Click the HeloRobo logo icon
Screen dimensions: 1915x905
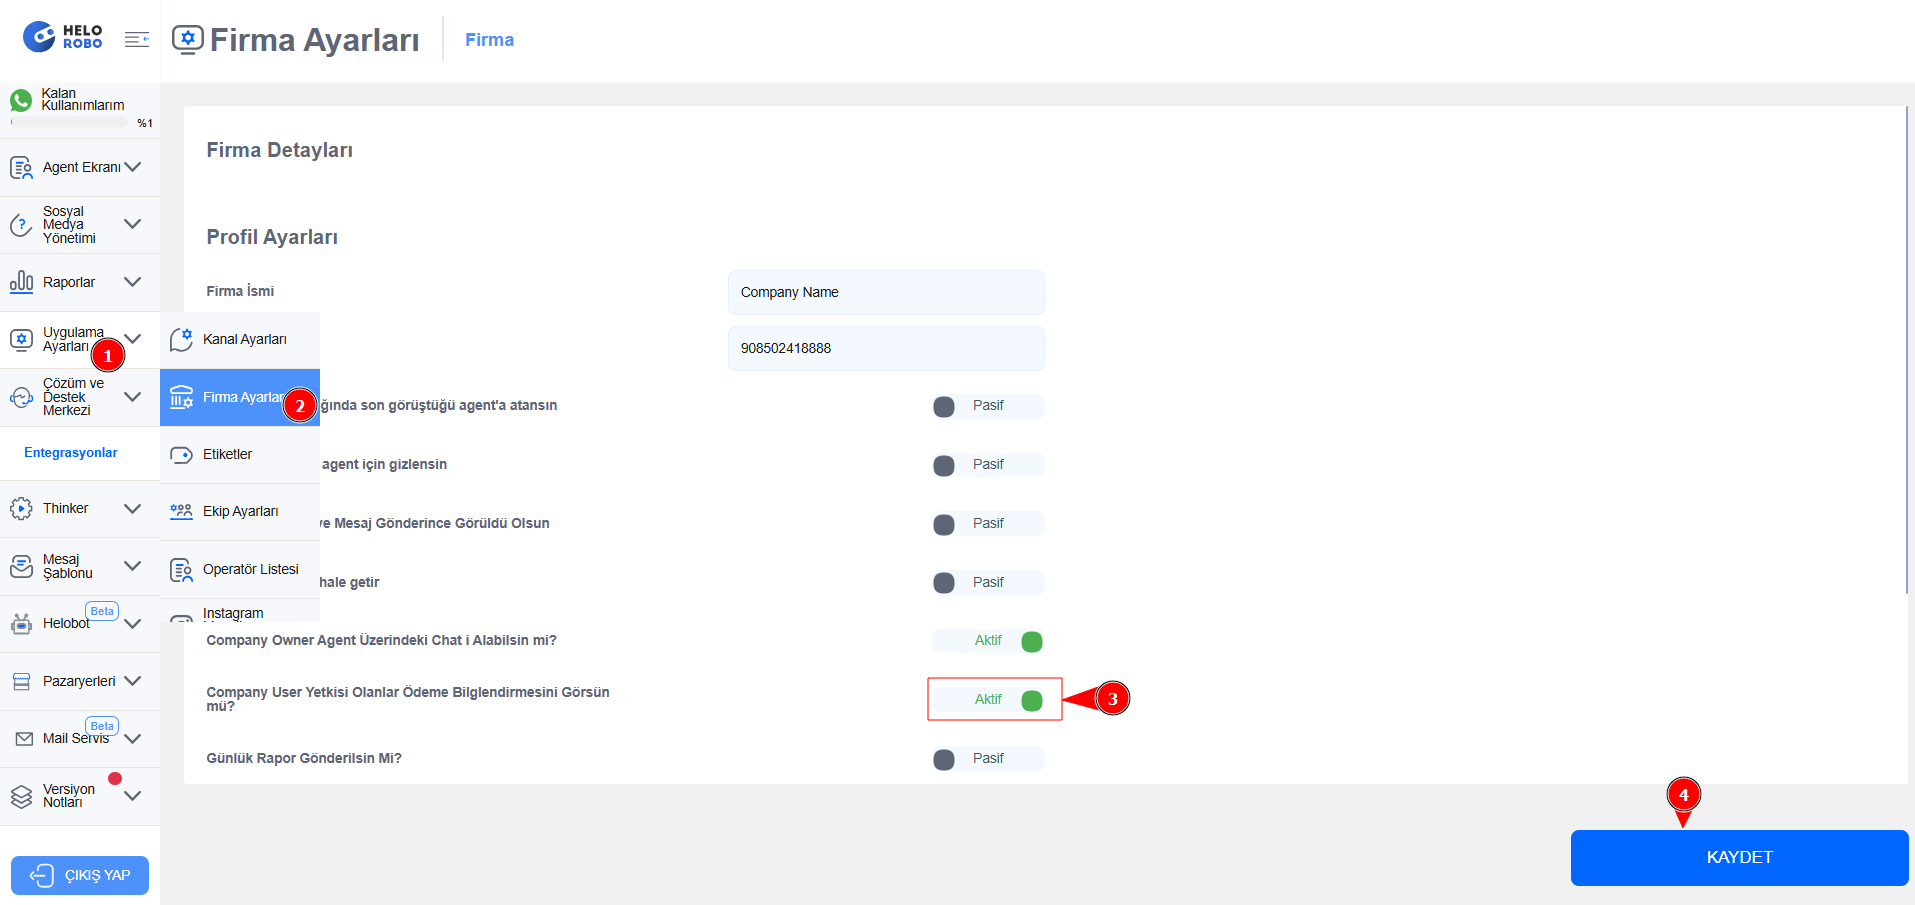39,37
